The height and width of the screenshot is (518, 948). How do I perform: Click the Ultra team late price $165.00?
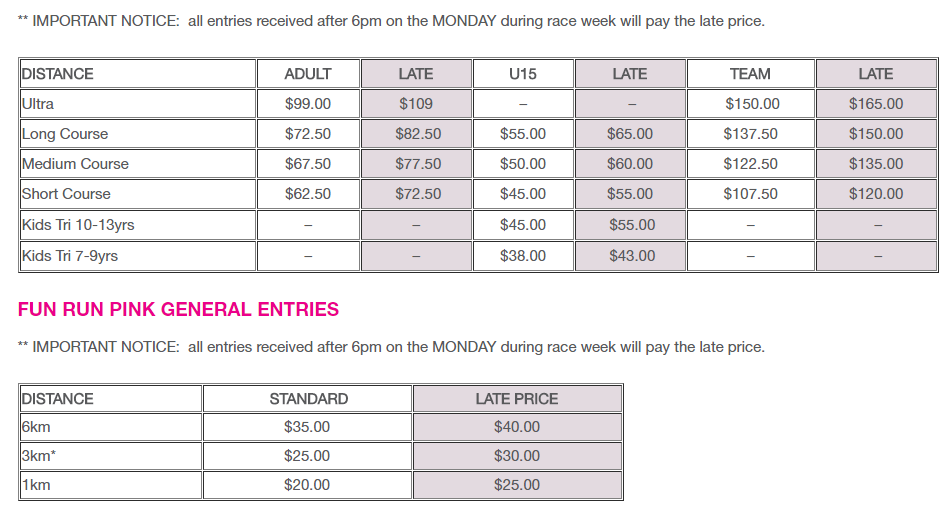point(876,104)
